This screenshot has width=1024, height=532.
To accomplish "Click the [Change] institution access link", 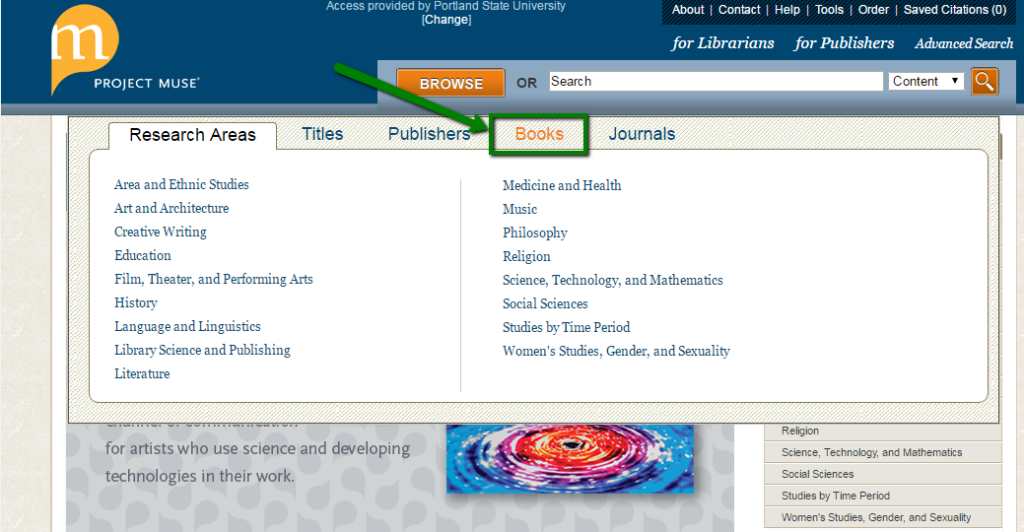I will tap(446, 20).
